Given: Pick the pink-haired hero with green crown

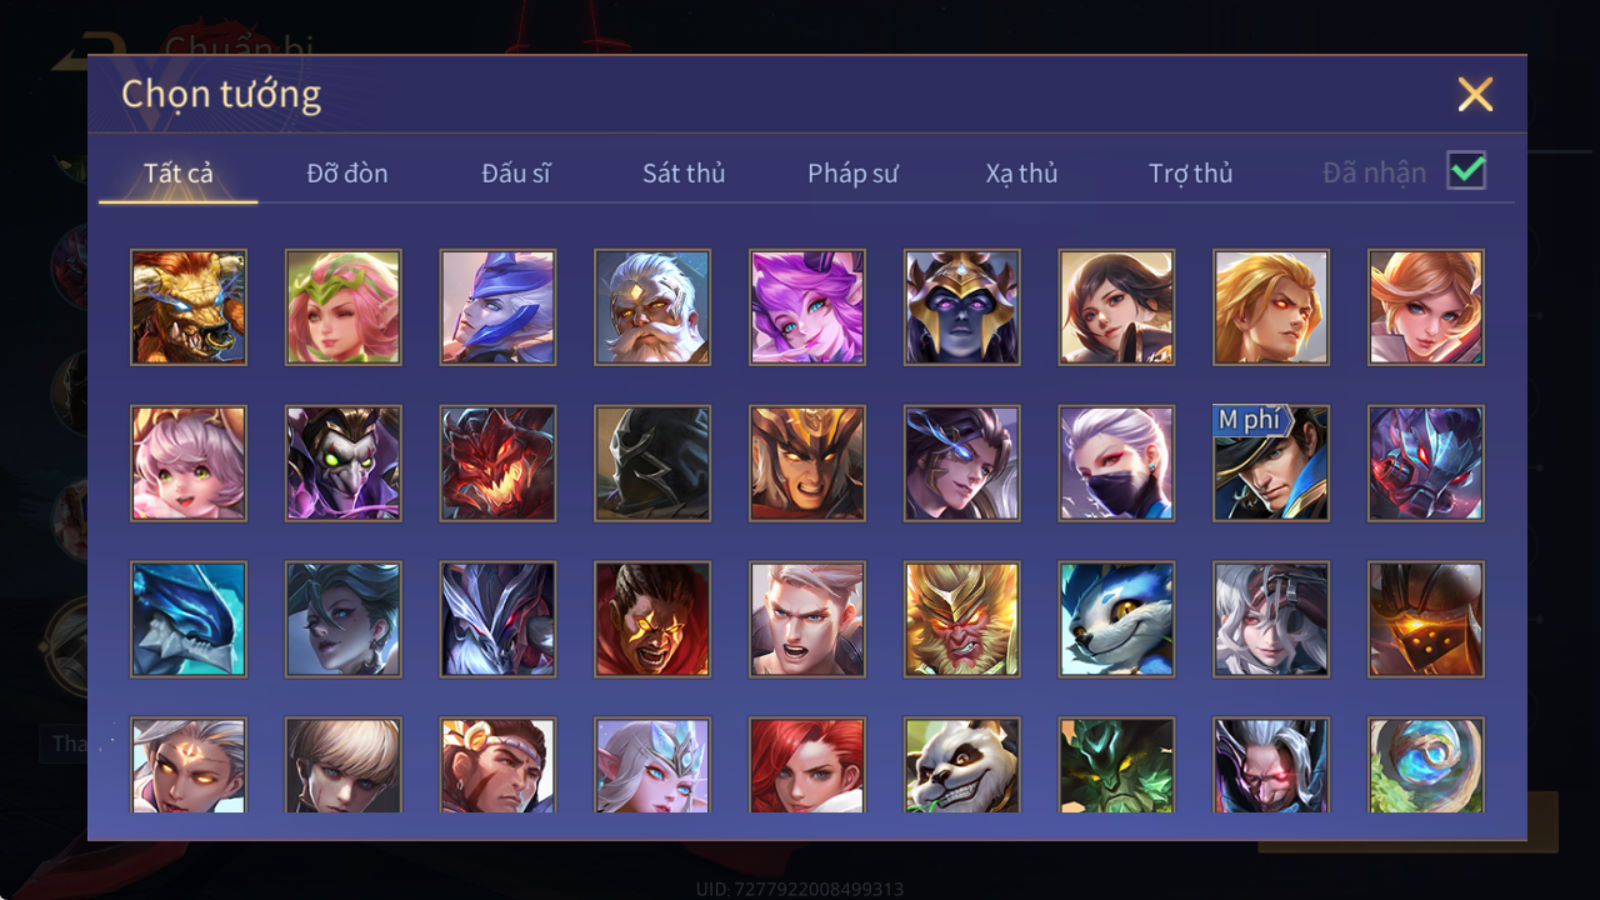Looking at the screenshot, I should click(343, 307).
